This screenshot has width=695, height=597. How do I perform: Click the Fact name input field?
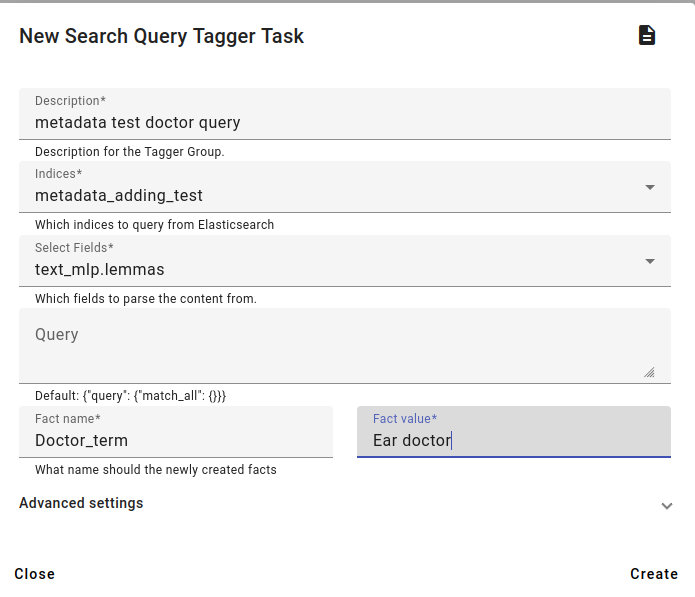[176, 432]
